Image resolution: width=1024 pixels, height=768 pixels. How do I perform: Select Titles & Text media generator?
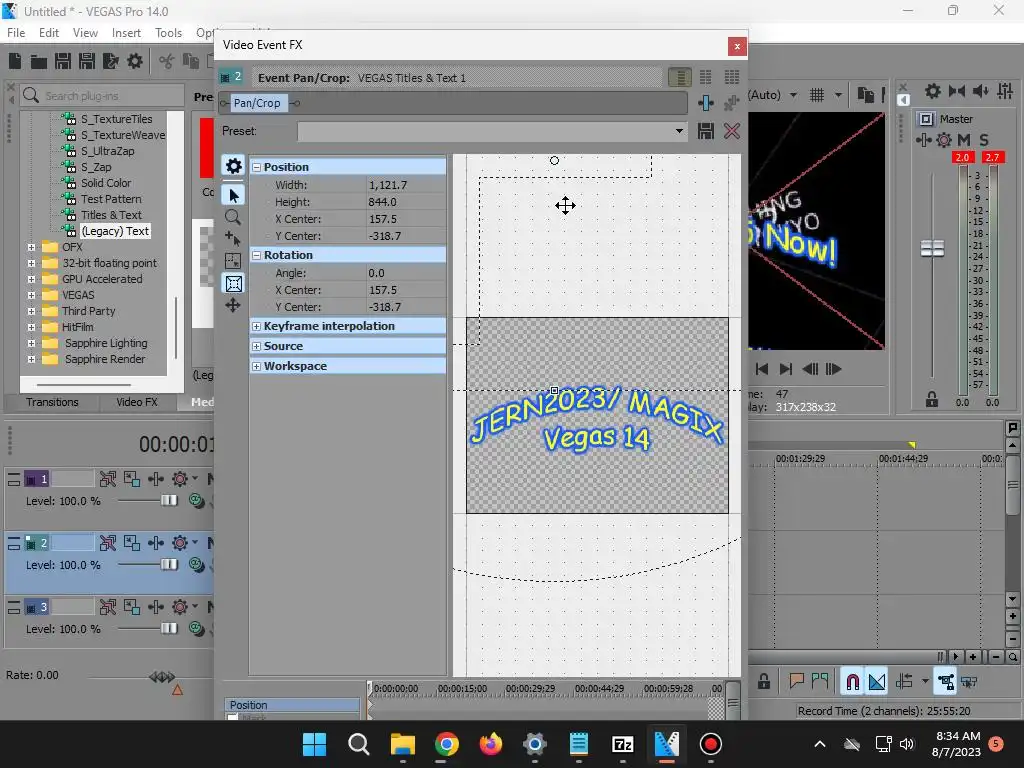[111, 215]
